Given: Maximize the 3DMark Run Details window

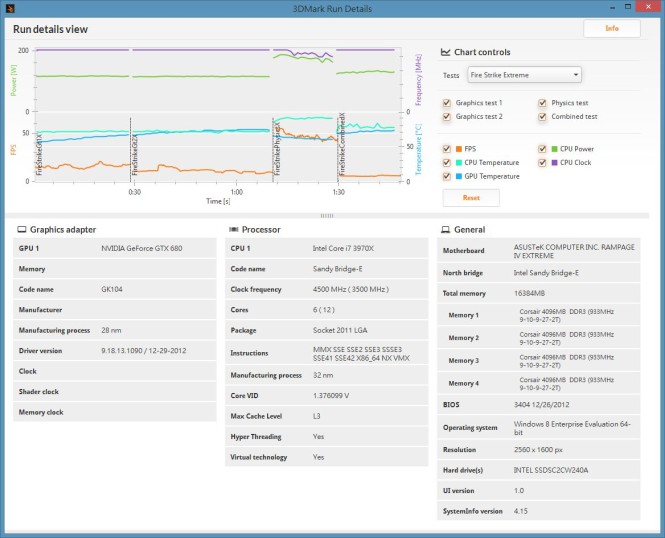Looking at the screenshot, I should [628, 6].
